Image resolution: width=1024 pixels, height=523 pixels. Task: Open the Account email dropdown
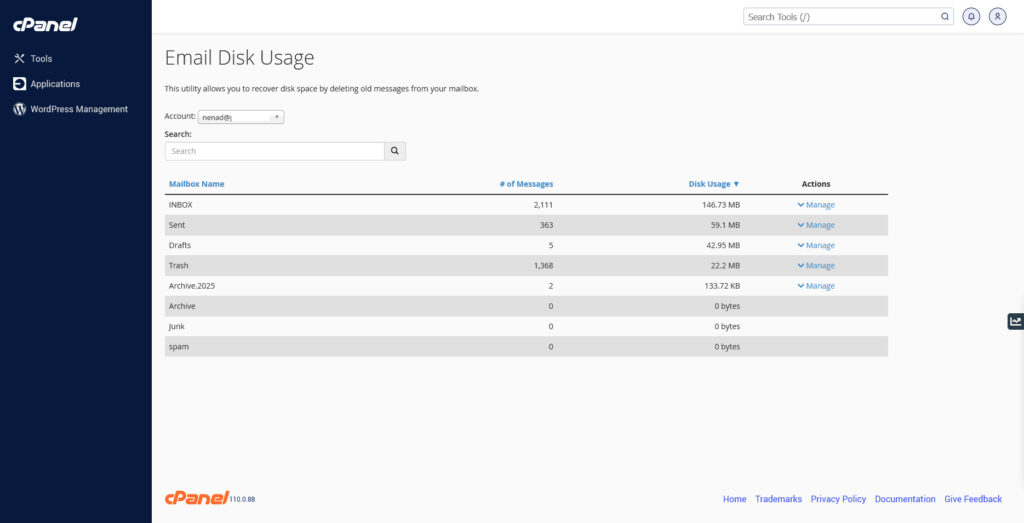pos(241,117)
